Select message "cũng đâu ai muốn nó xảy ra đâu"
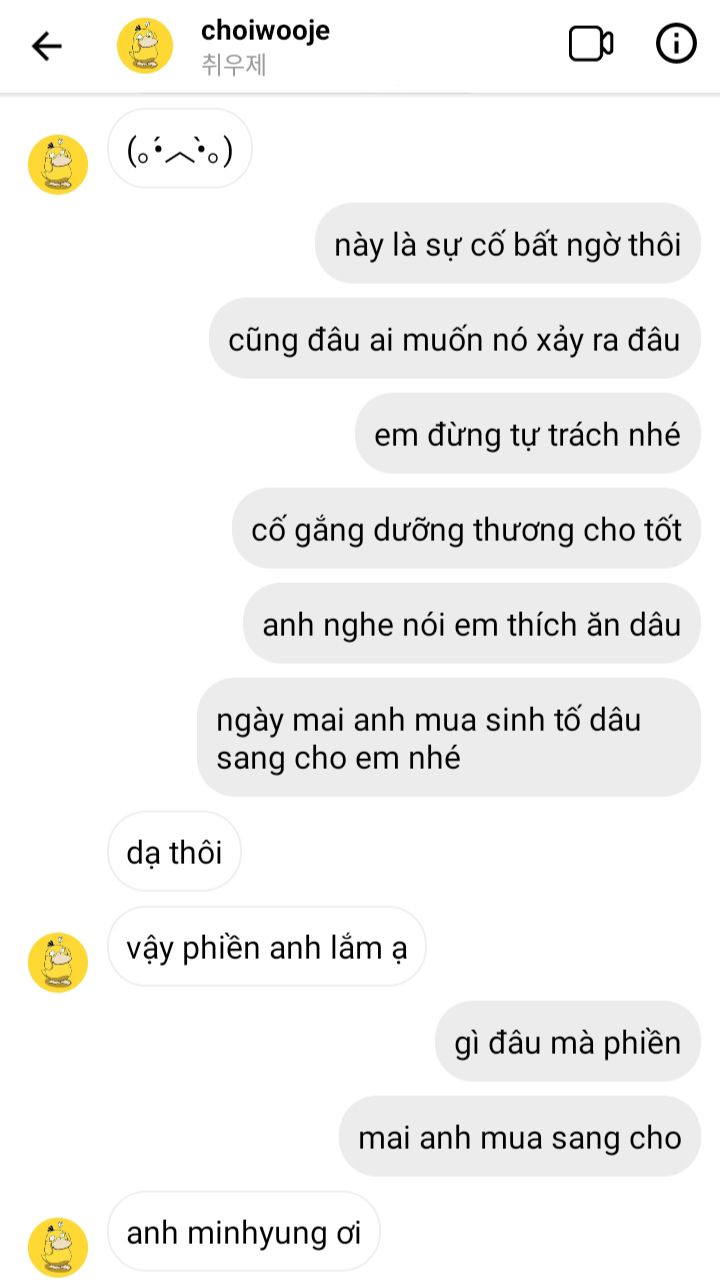 [455, 339]
